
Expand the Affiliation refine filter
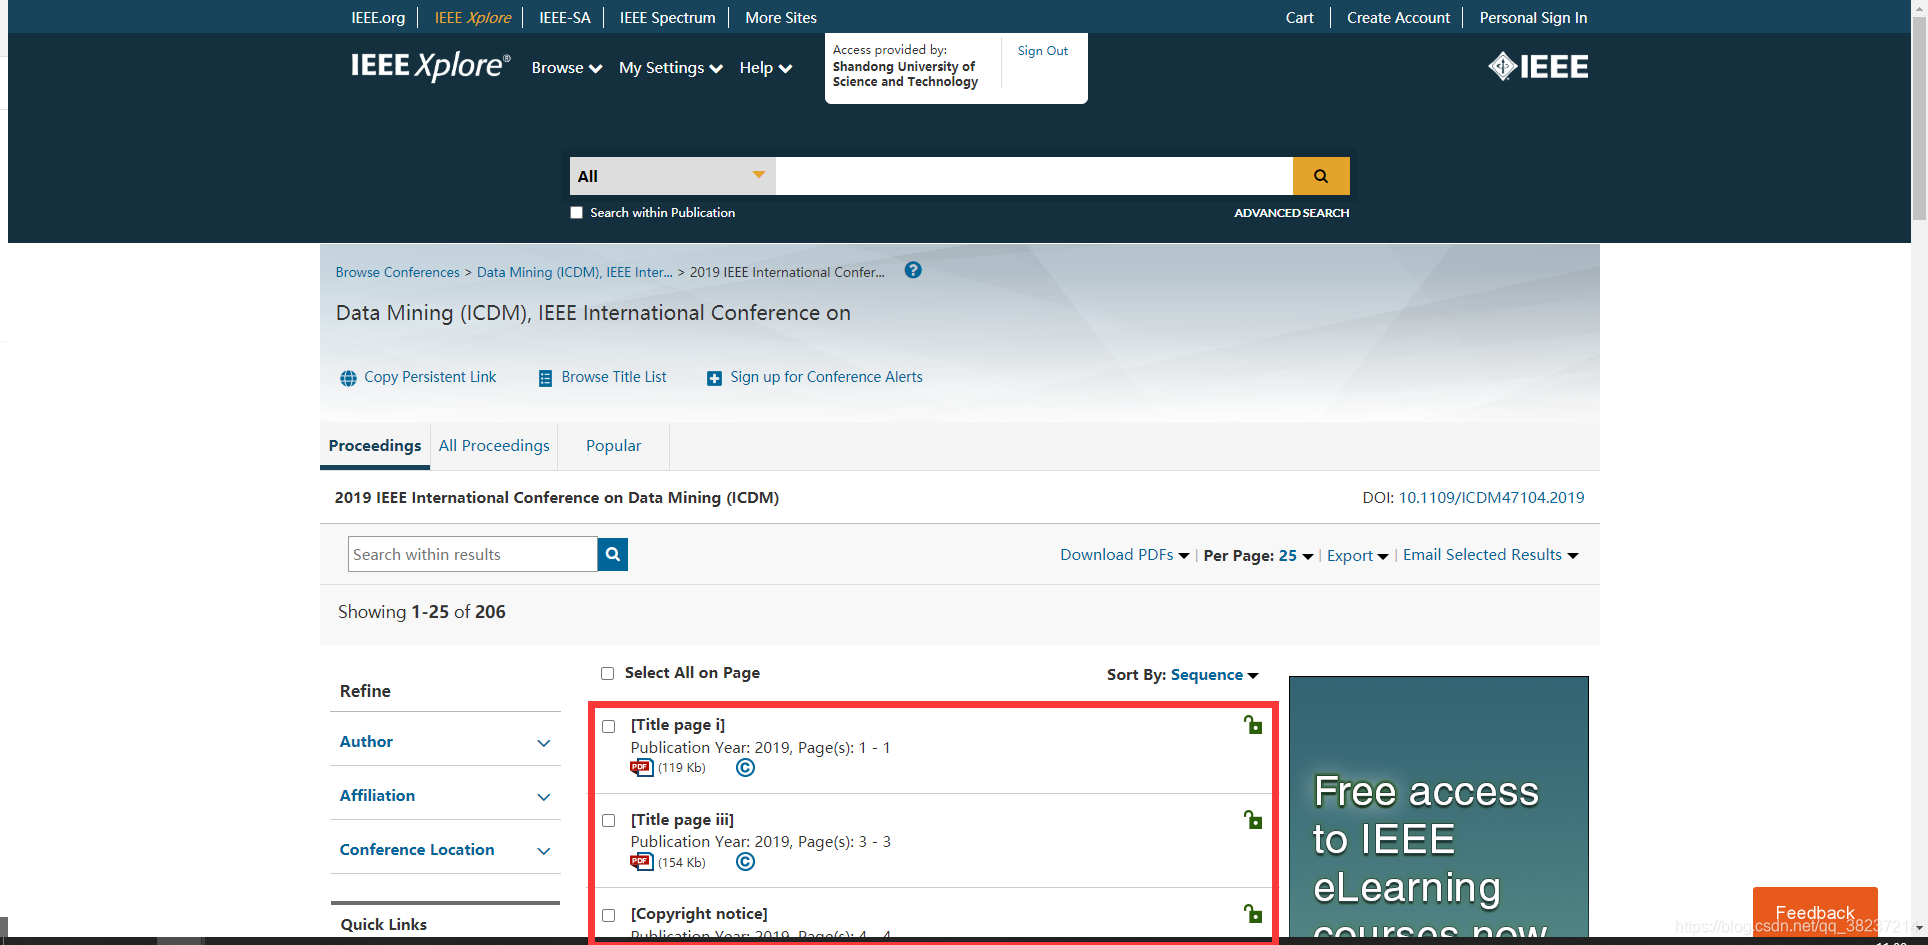(445, 796)
